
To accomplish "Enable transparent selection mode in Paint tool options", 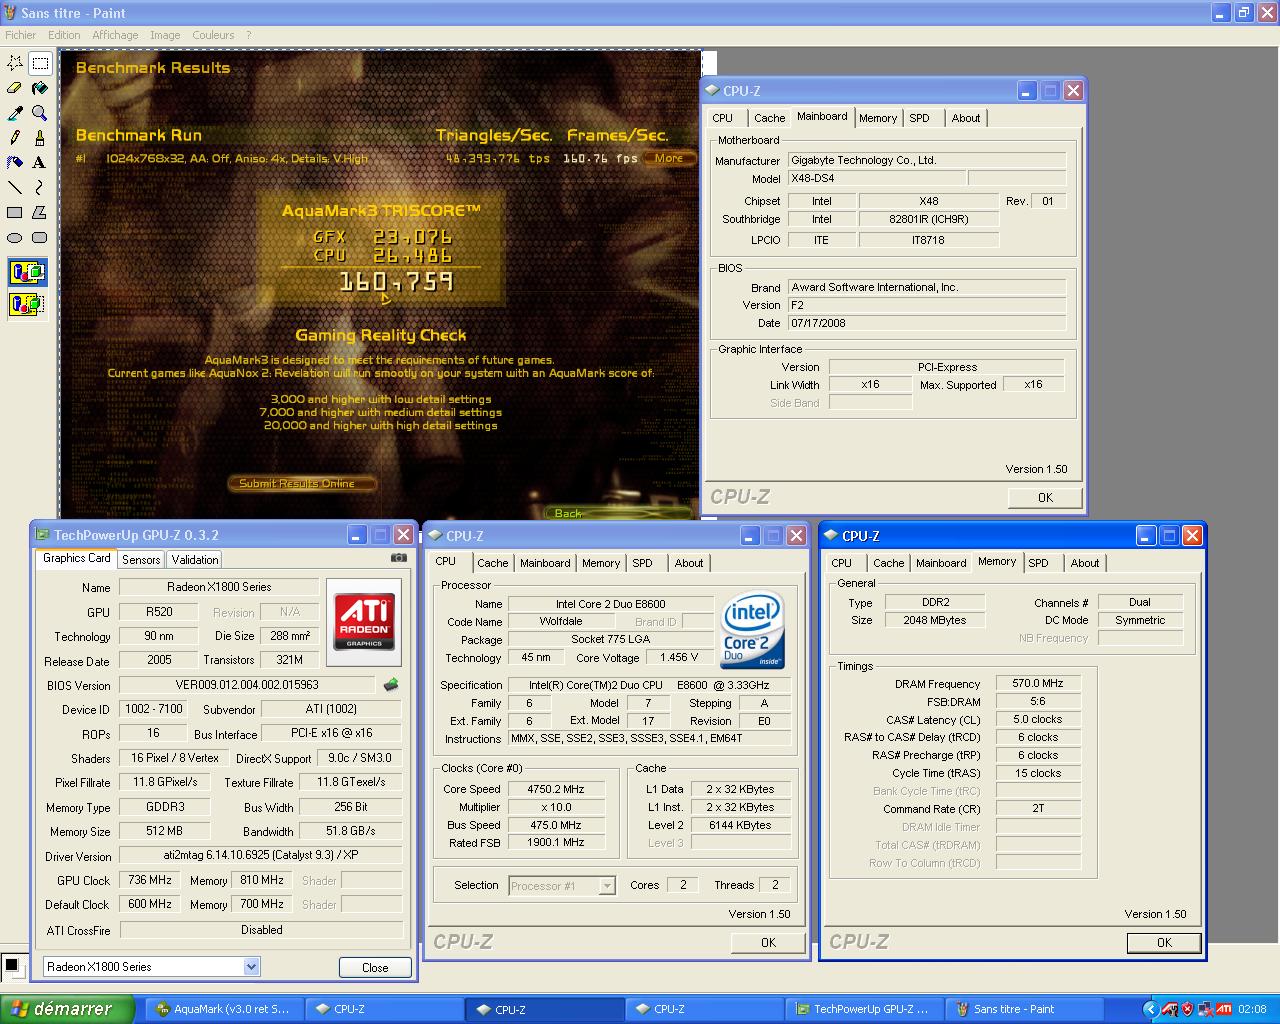I will pos(27,304).
